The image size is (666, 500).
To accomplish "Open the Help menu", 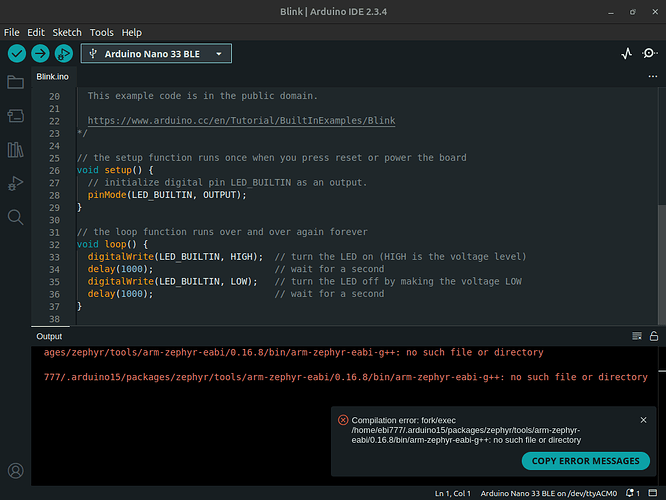I will tap(132, 32).
